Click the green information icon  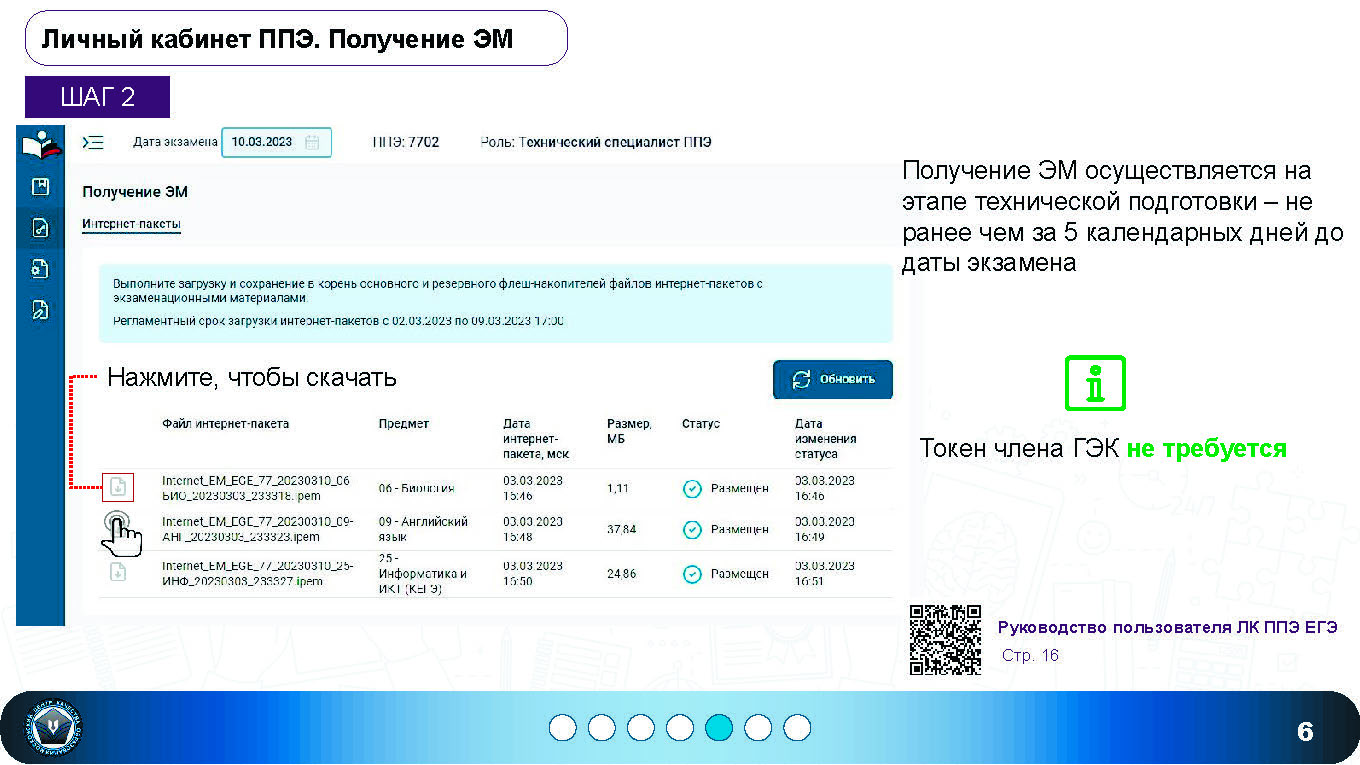[x=1095, y=383]
